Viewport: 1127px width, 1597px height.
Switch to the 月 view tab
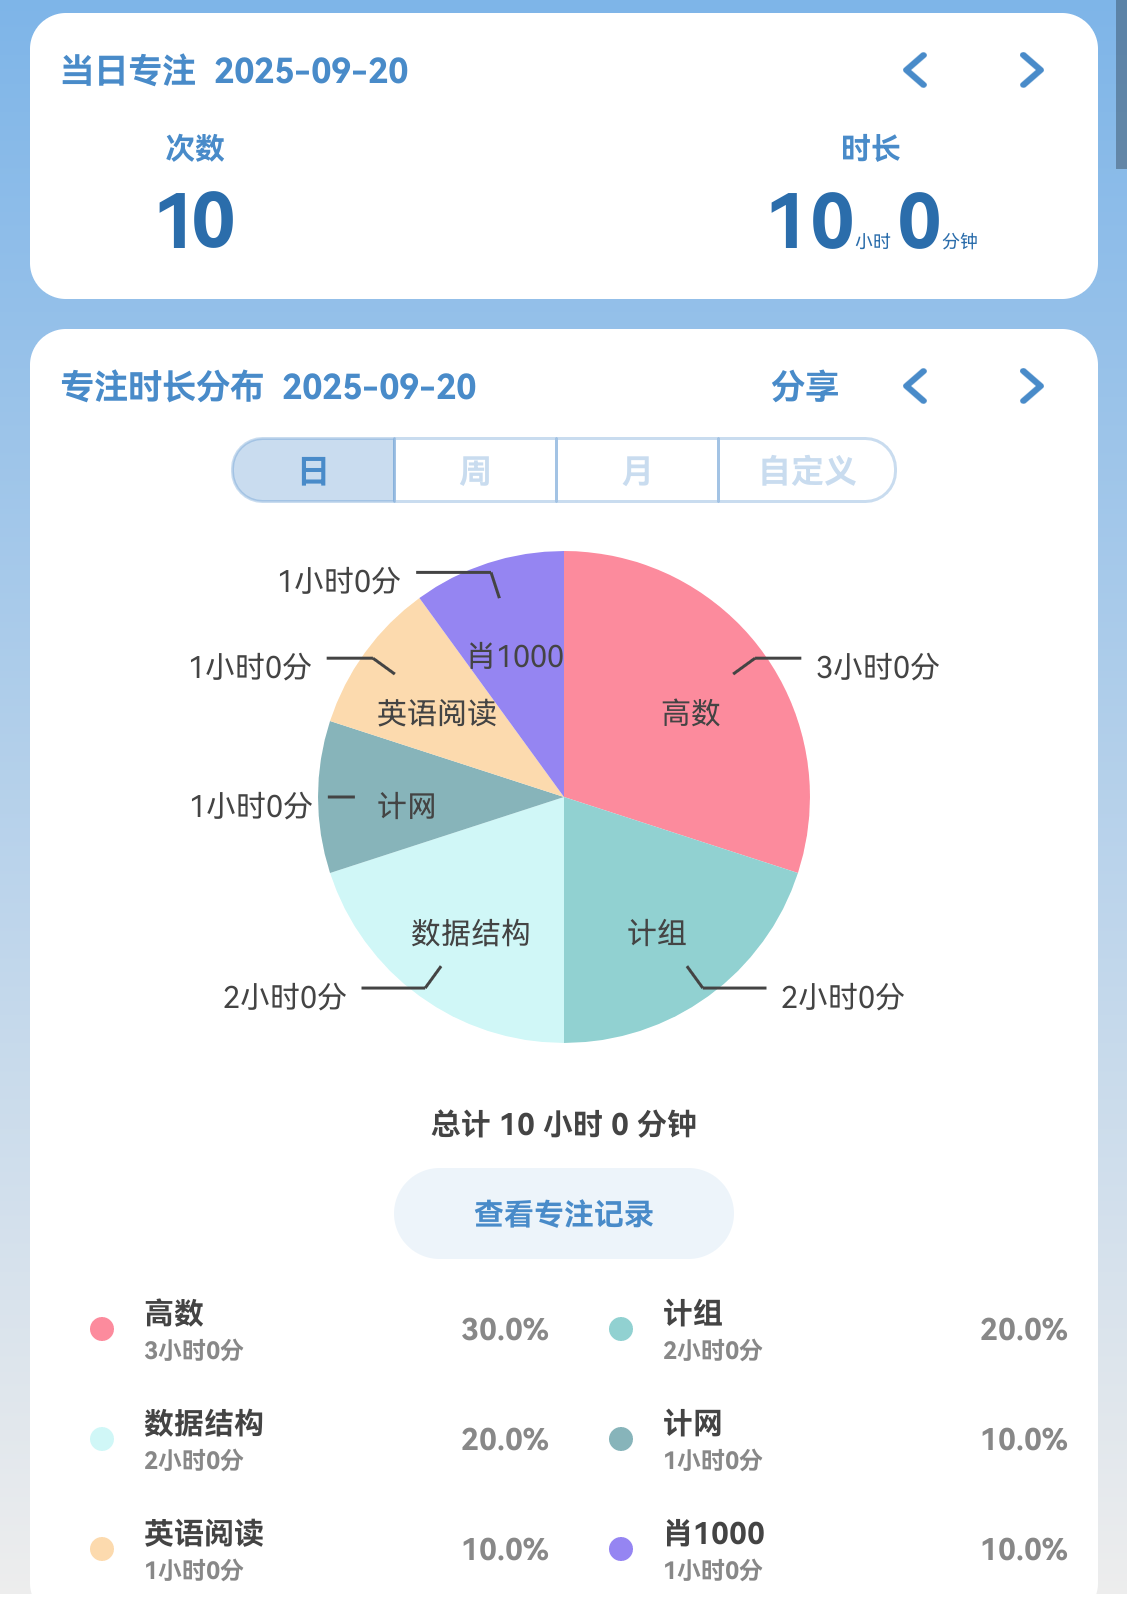click(637, 470)
